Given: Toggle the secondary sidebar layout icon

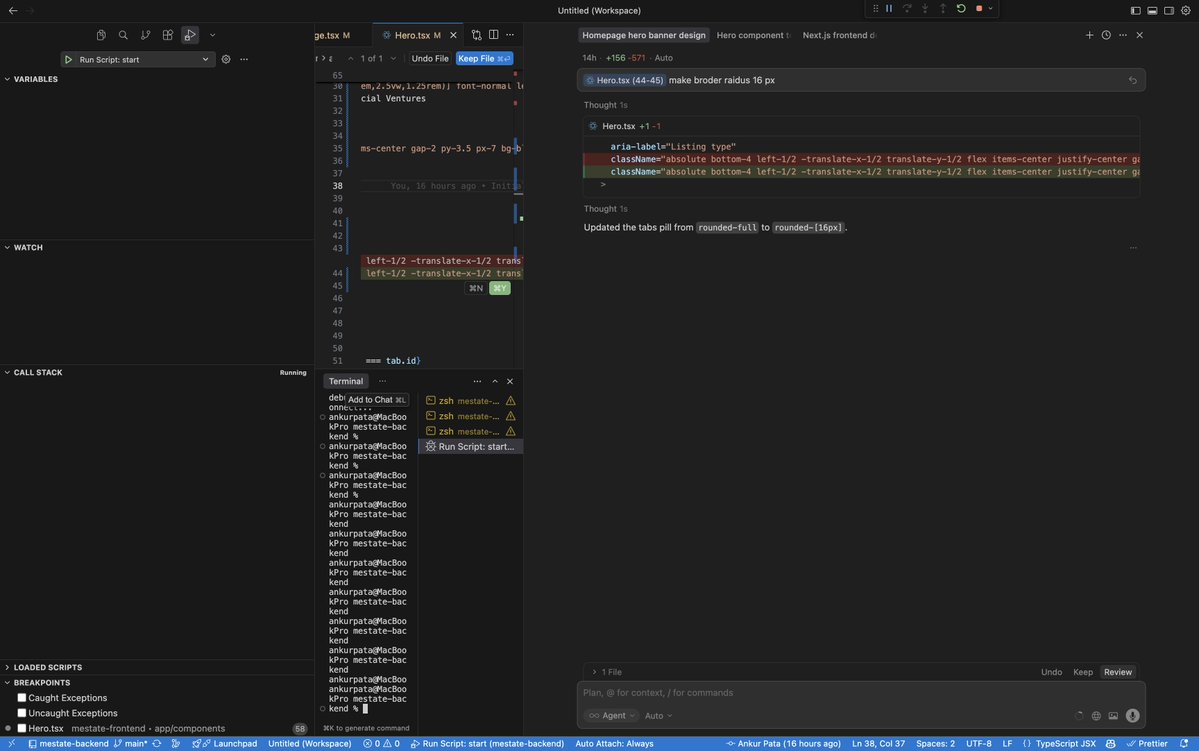Looking at the screenshot, I should pos(1169,11).
